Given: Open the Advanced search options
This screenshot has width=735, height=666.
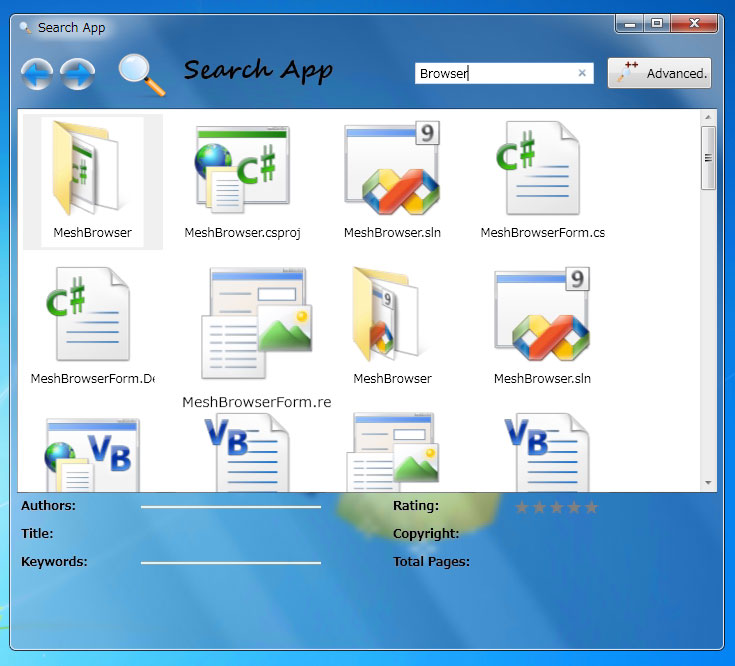Looking at the screenshot, I should pos(660,73).
